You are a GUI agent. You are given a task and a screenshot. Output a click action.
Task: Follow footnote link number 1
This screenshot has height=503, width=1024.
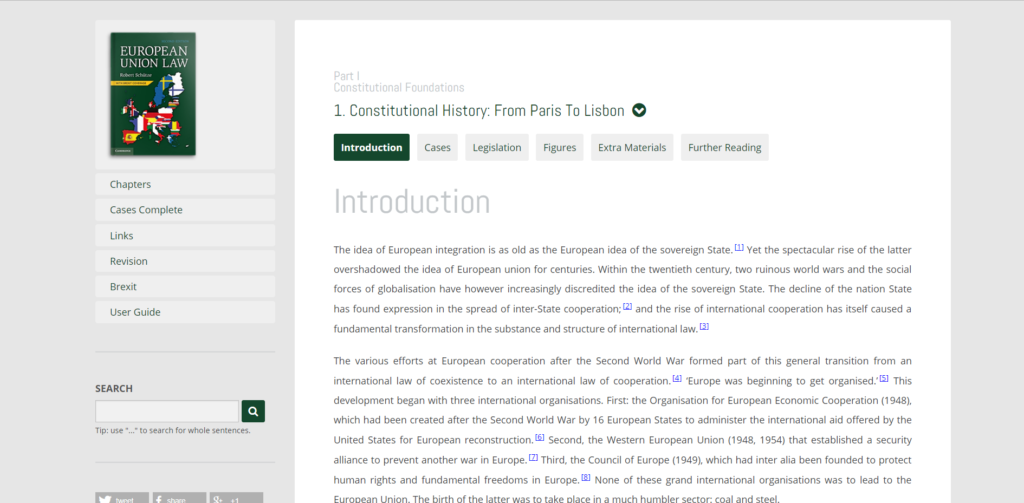[739, 247]
